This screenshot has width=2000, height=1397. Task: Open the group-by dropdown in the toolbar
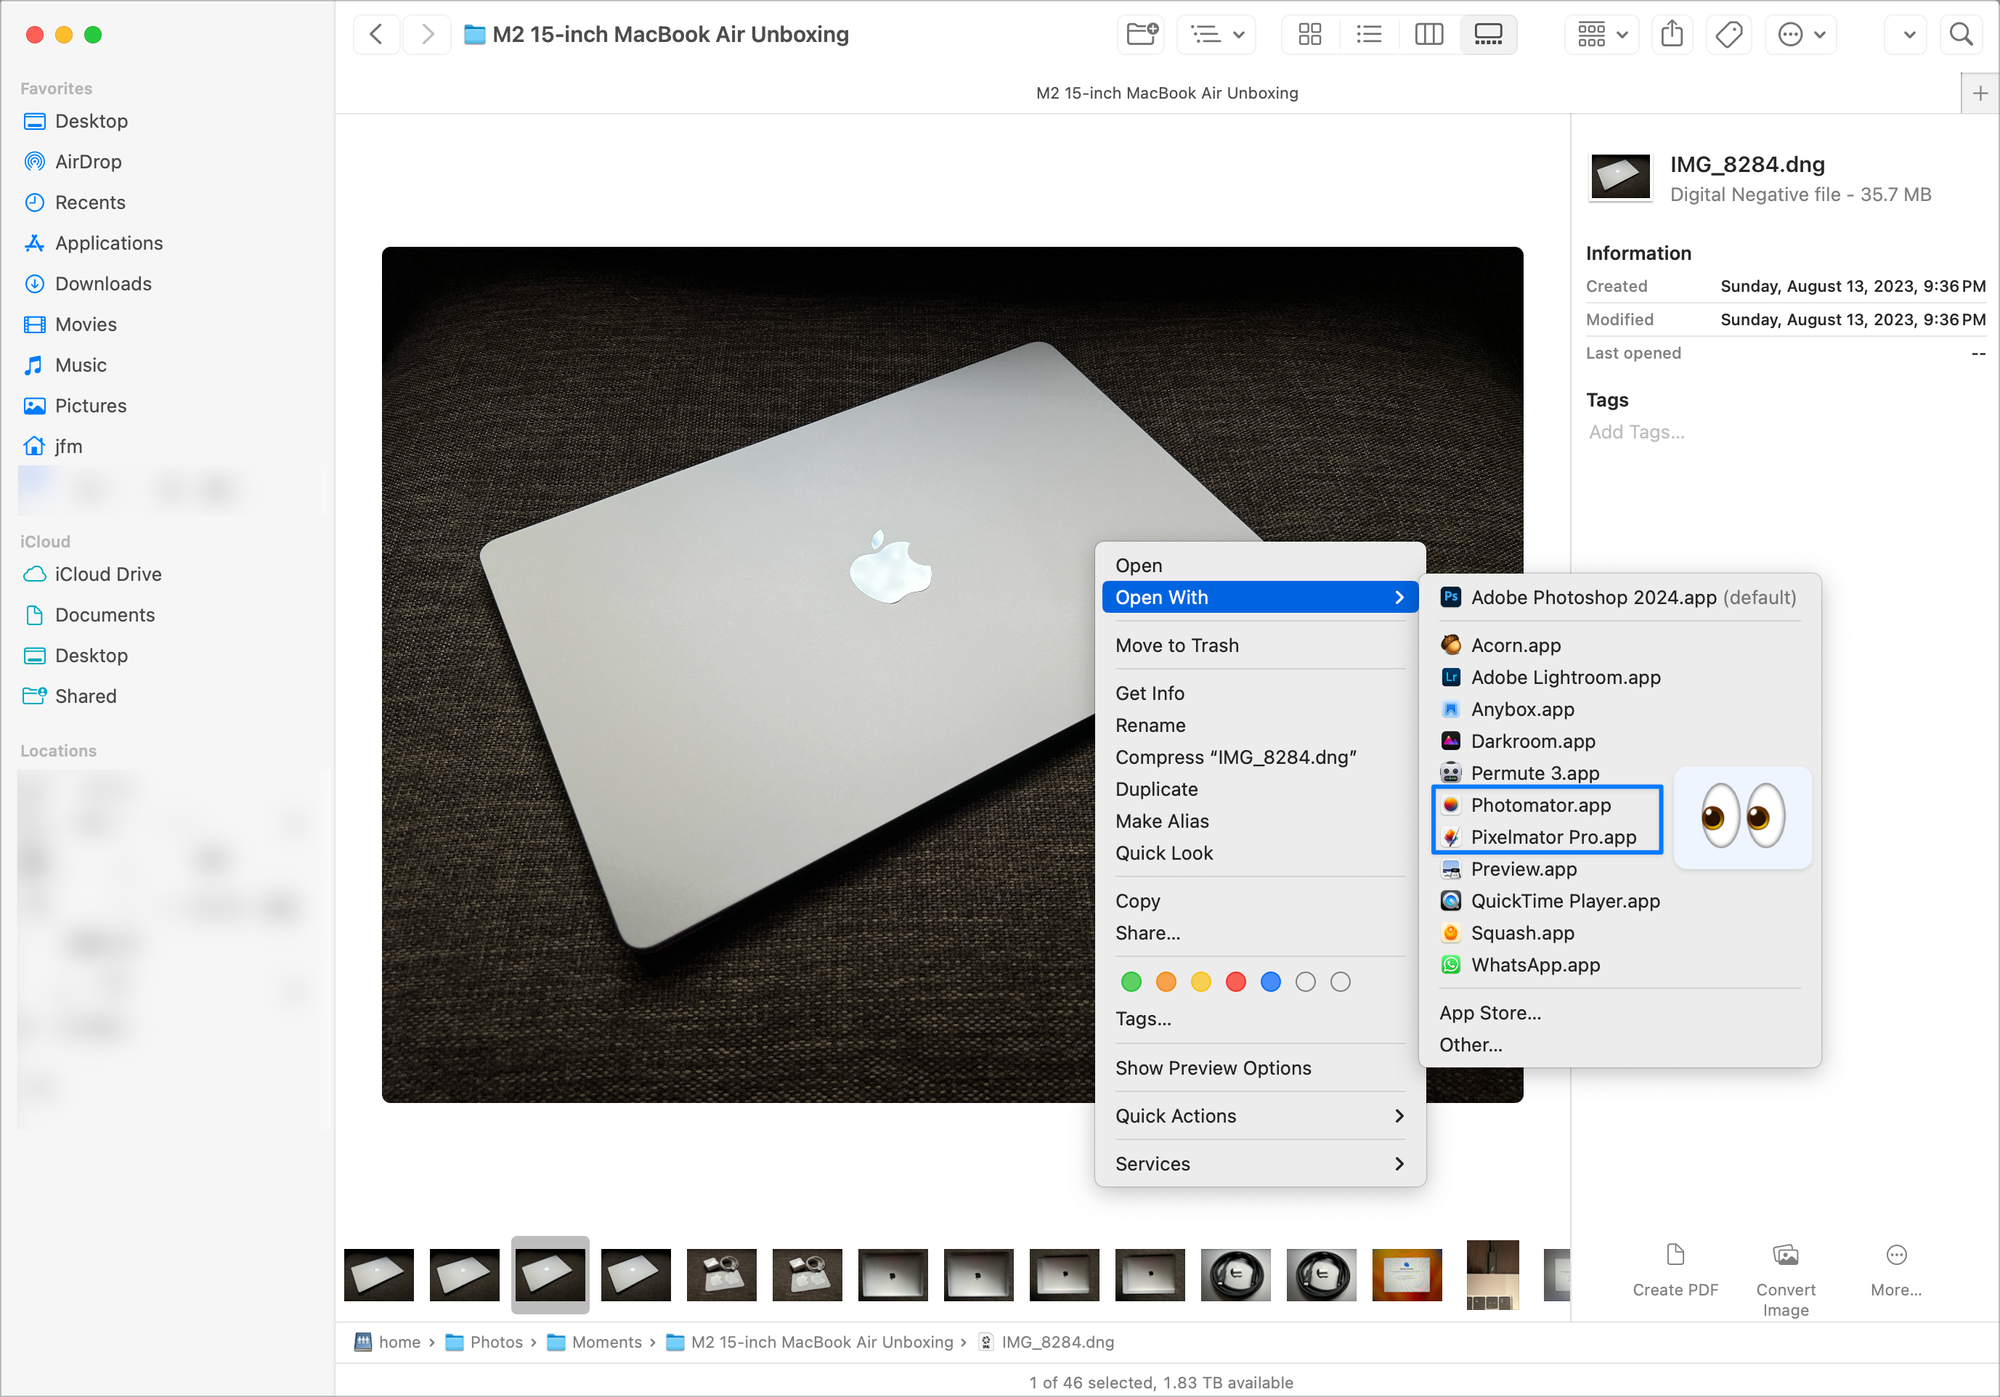coord(1601,34)
